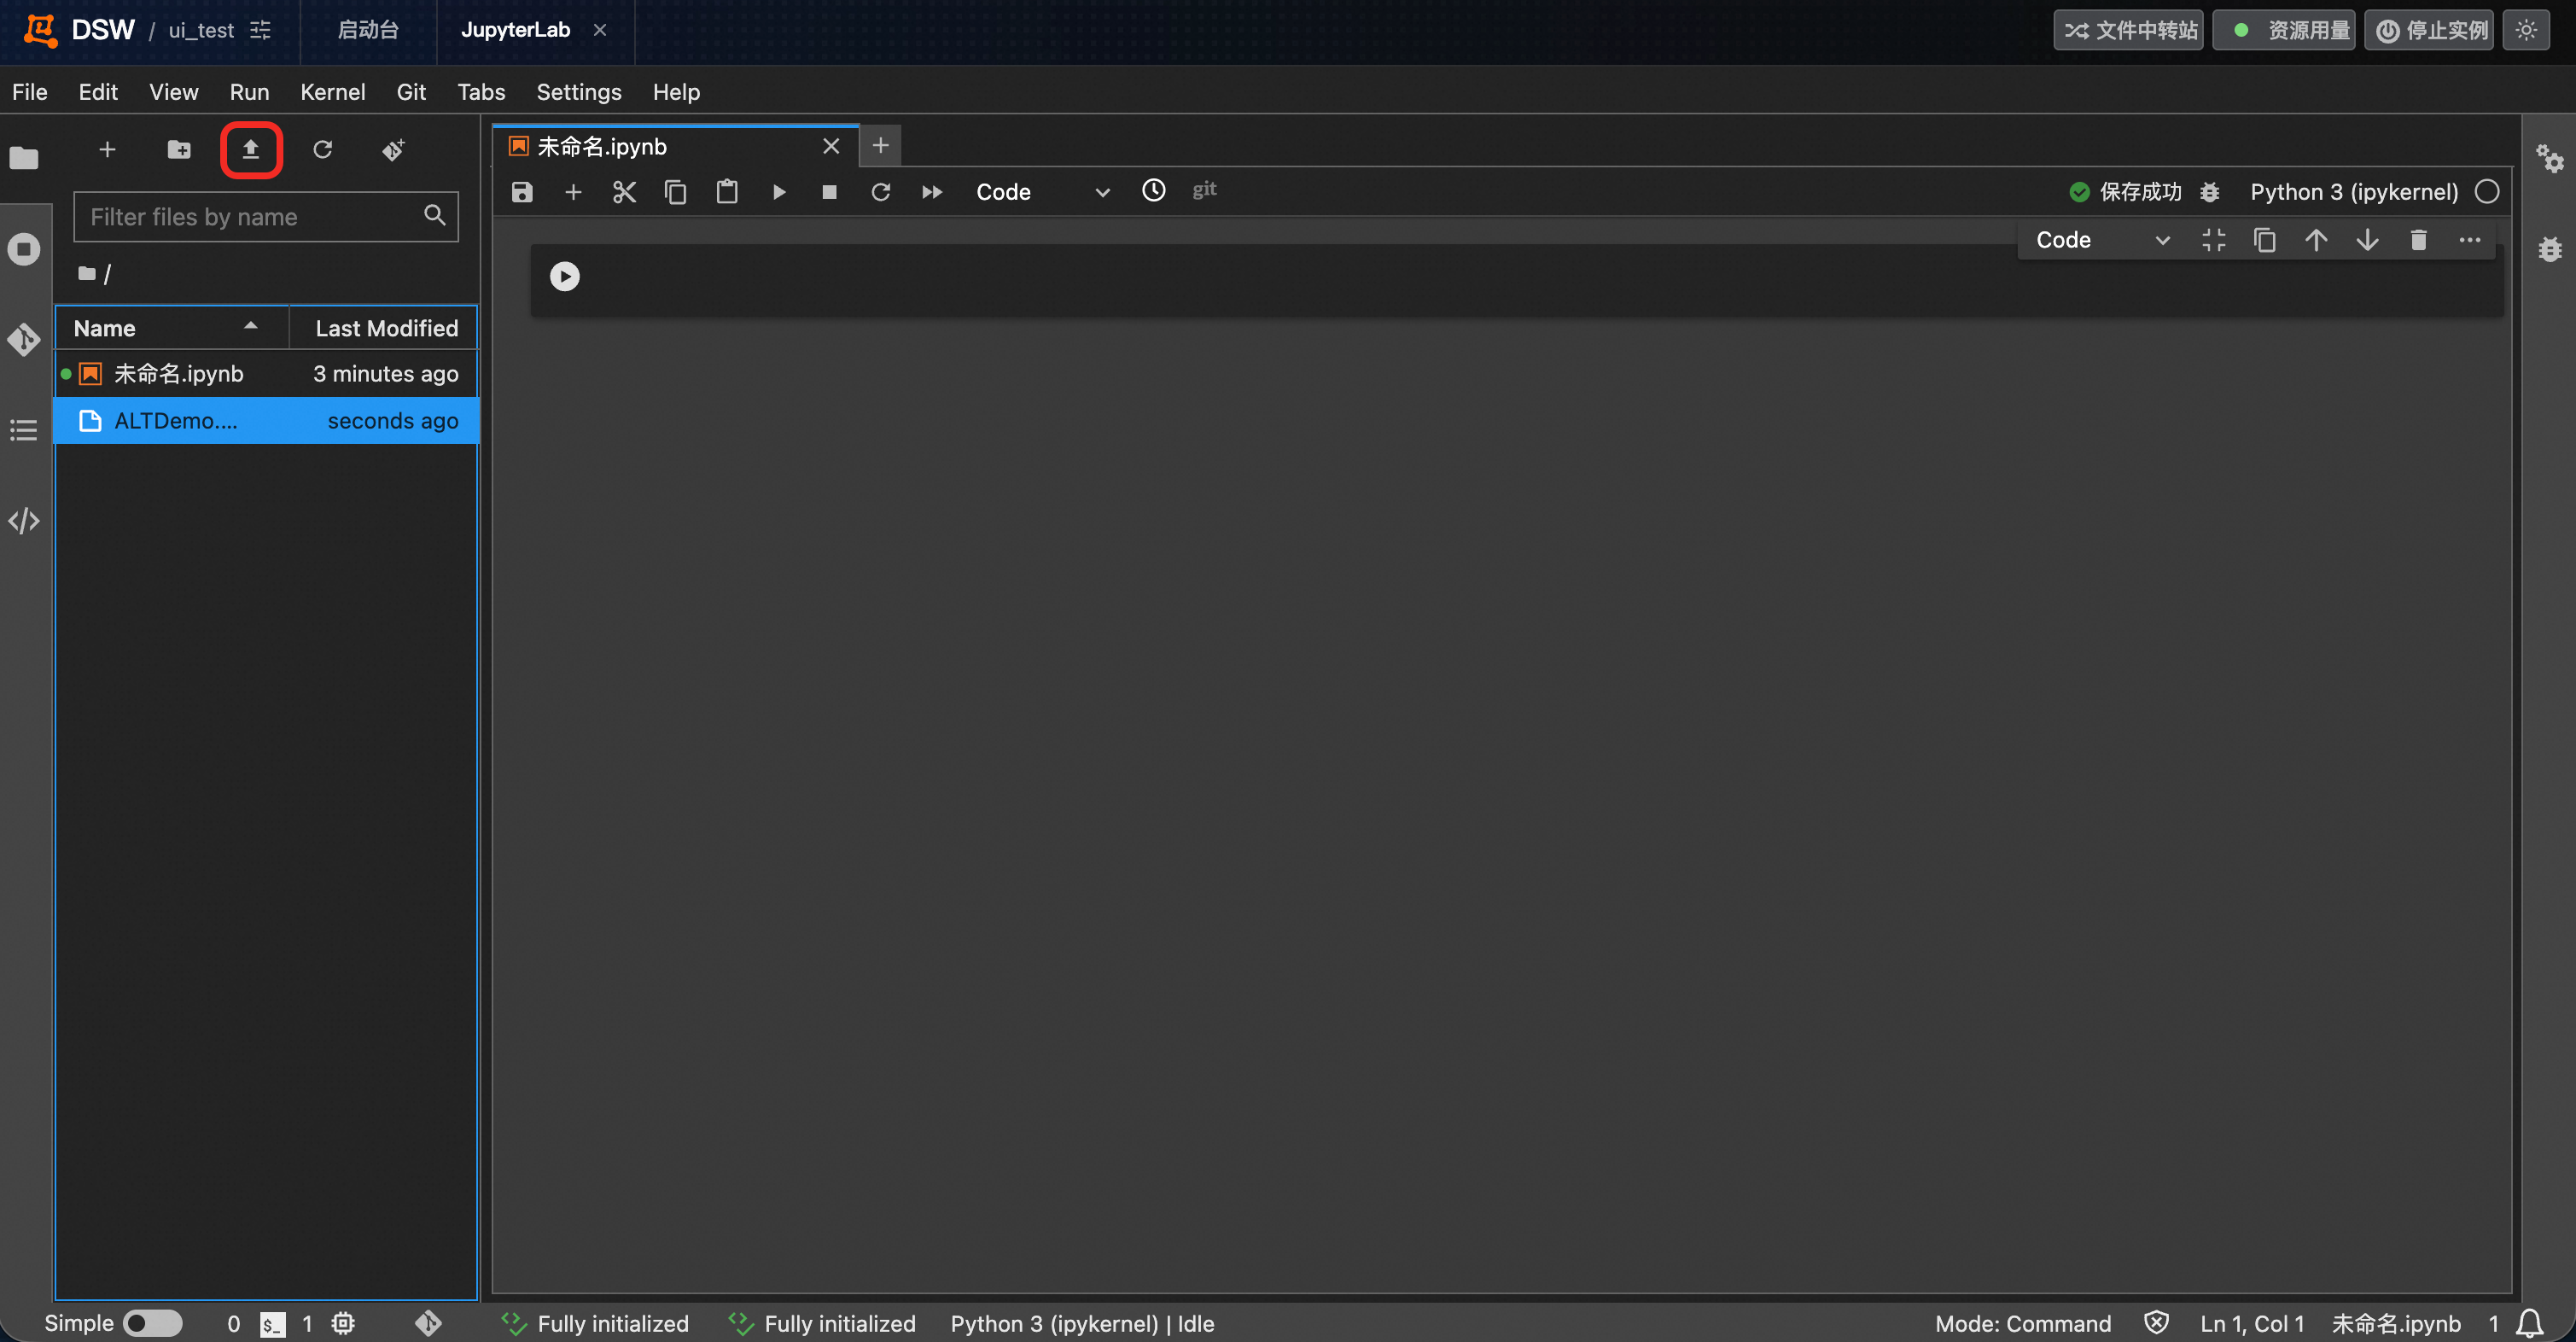This screenshot has width=2576, height=1342.
Task: Open the Git sidebar panel
Action: point(24,340)
